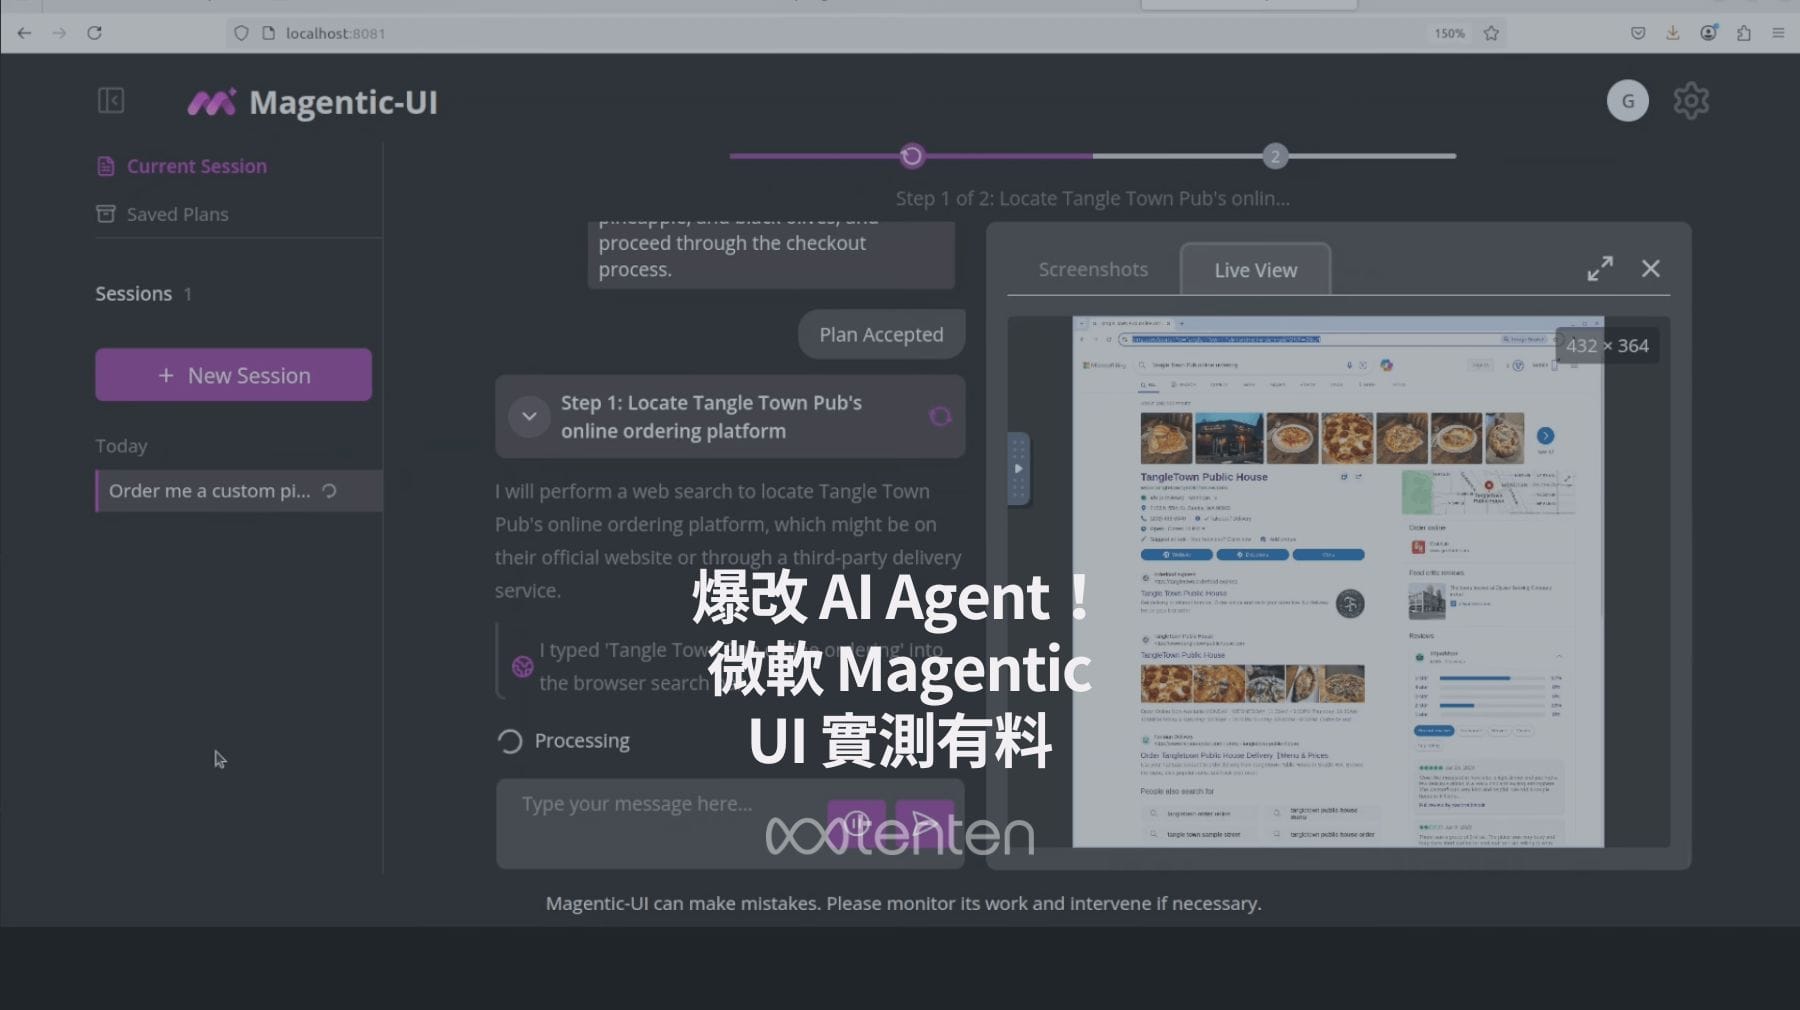Close the live view panel
The height and width of the screenshot is (1010, 1800).
tap(1650, 268)
